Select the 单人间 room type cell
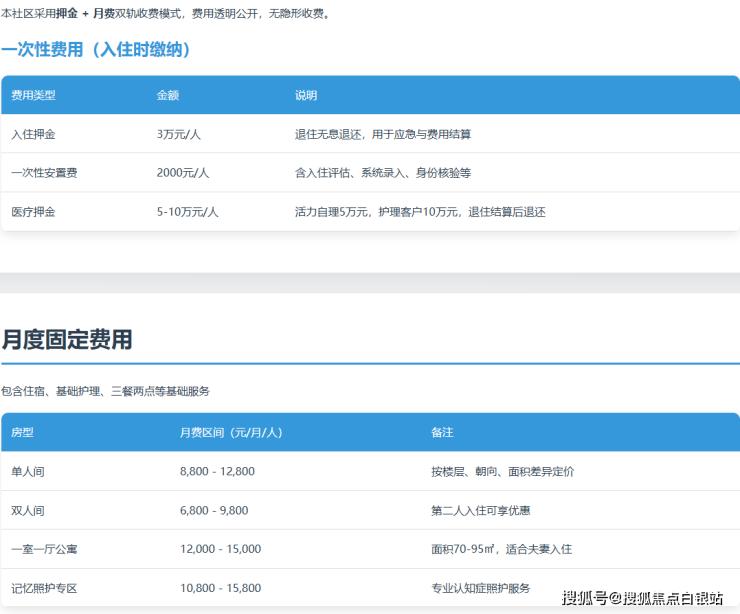Viewport: 740px width, 614px height. pos(28,471)
